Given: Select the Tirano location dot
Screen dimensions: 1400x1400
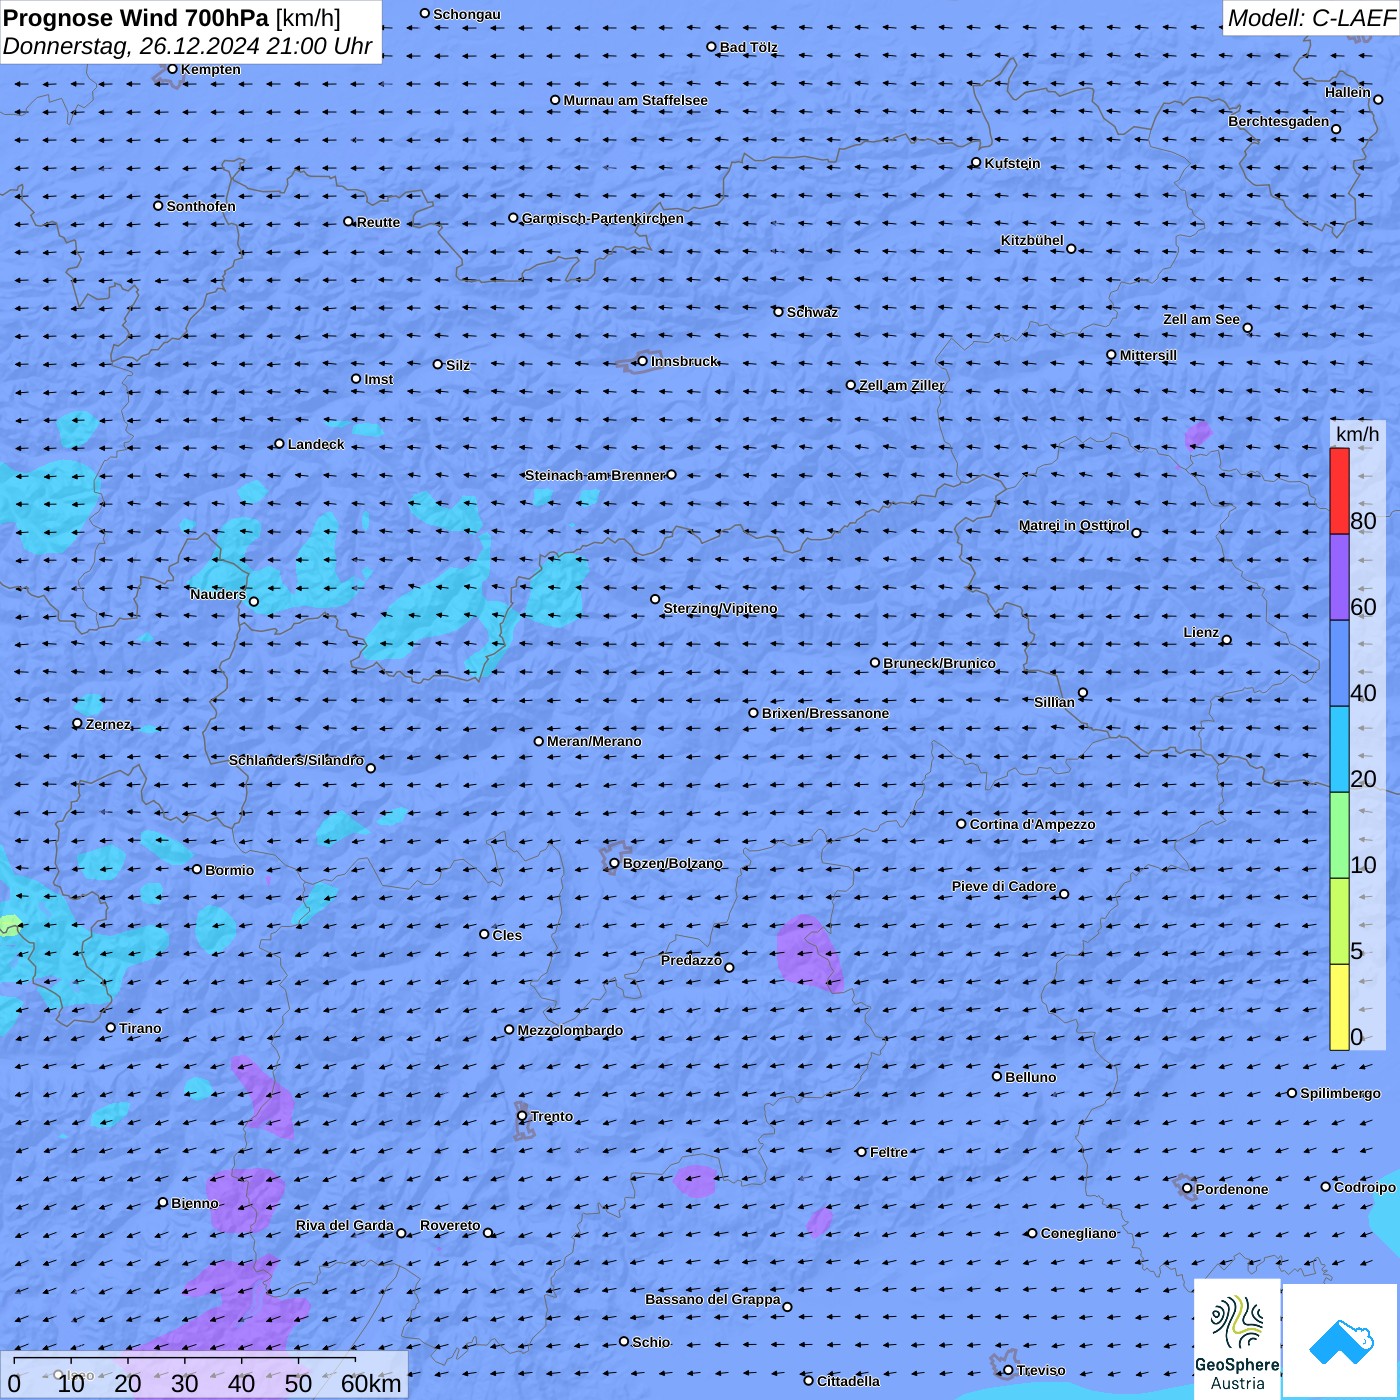Looking at the screenshot, I should tap(111, 1027).
